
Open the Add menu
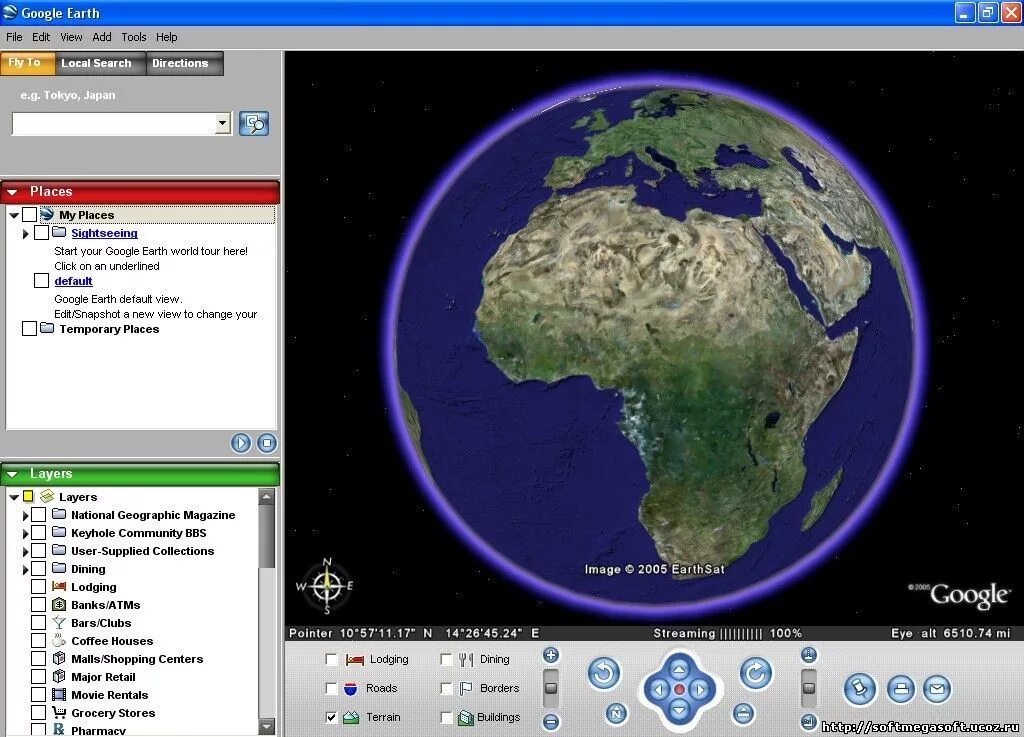[x=102, y=37]
